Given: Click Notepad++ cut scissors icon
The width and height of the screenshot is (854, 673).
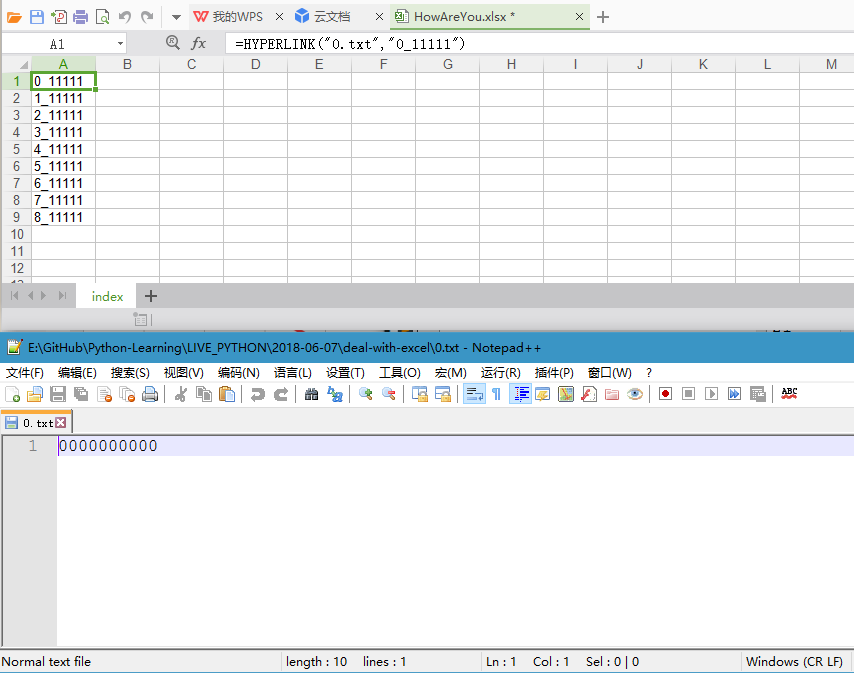Looking at the screenshot, I should pos(181,394).
